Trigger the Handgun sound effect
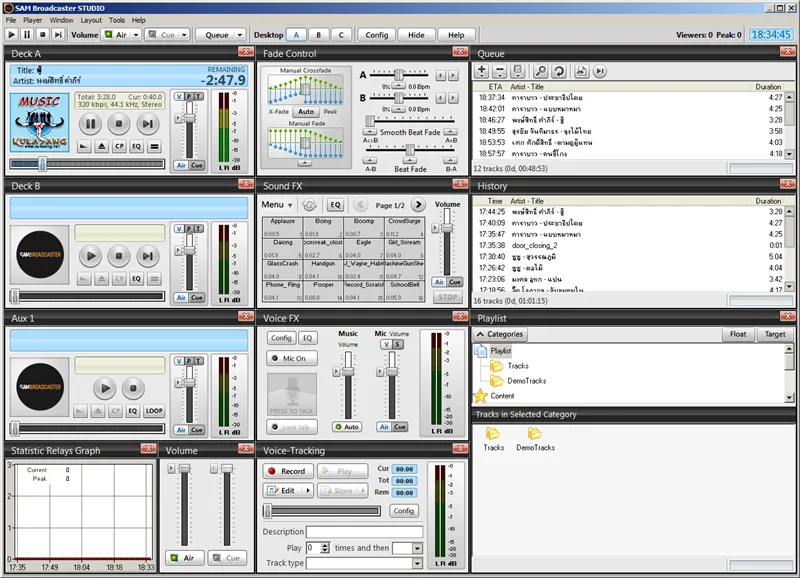Screen dimensions: 800x578 point(323,269)
